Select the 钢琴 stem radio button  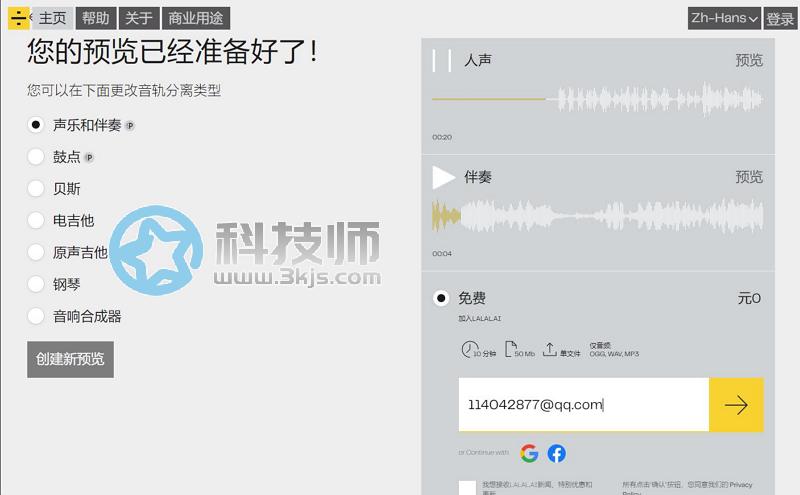[36, 284]
